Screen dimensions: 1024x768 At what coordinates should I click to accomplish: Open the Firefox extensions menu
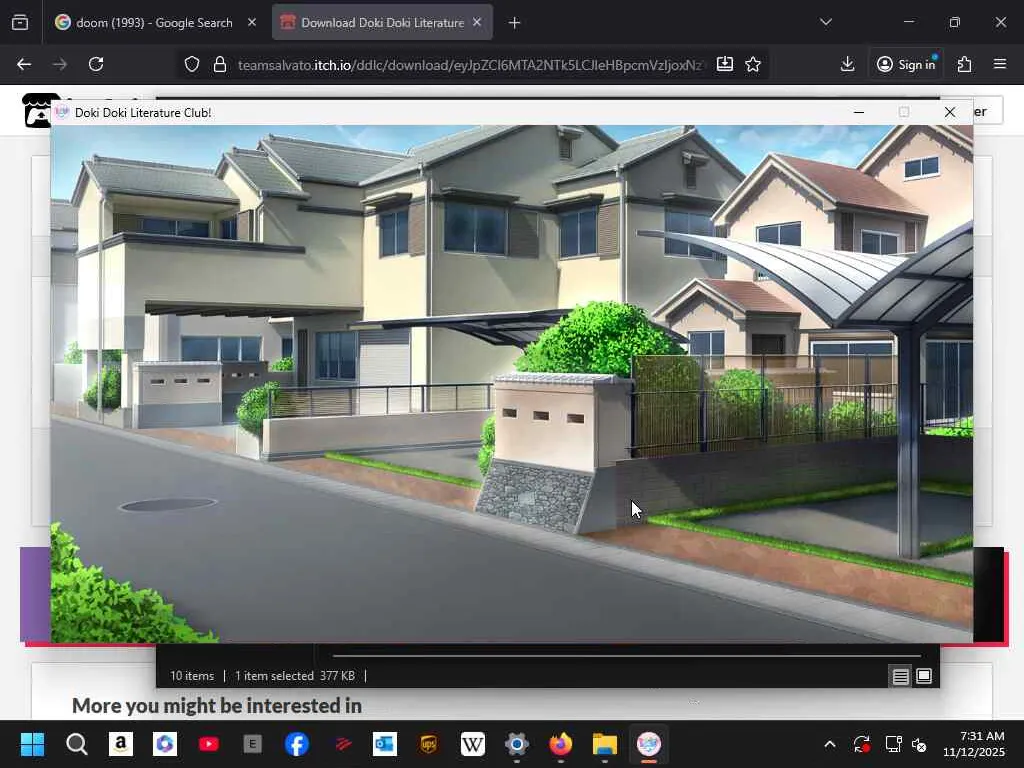tap(965, 64)
